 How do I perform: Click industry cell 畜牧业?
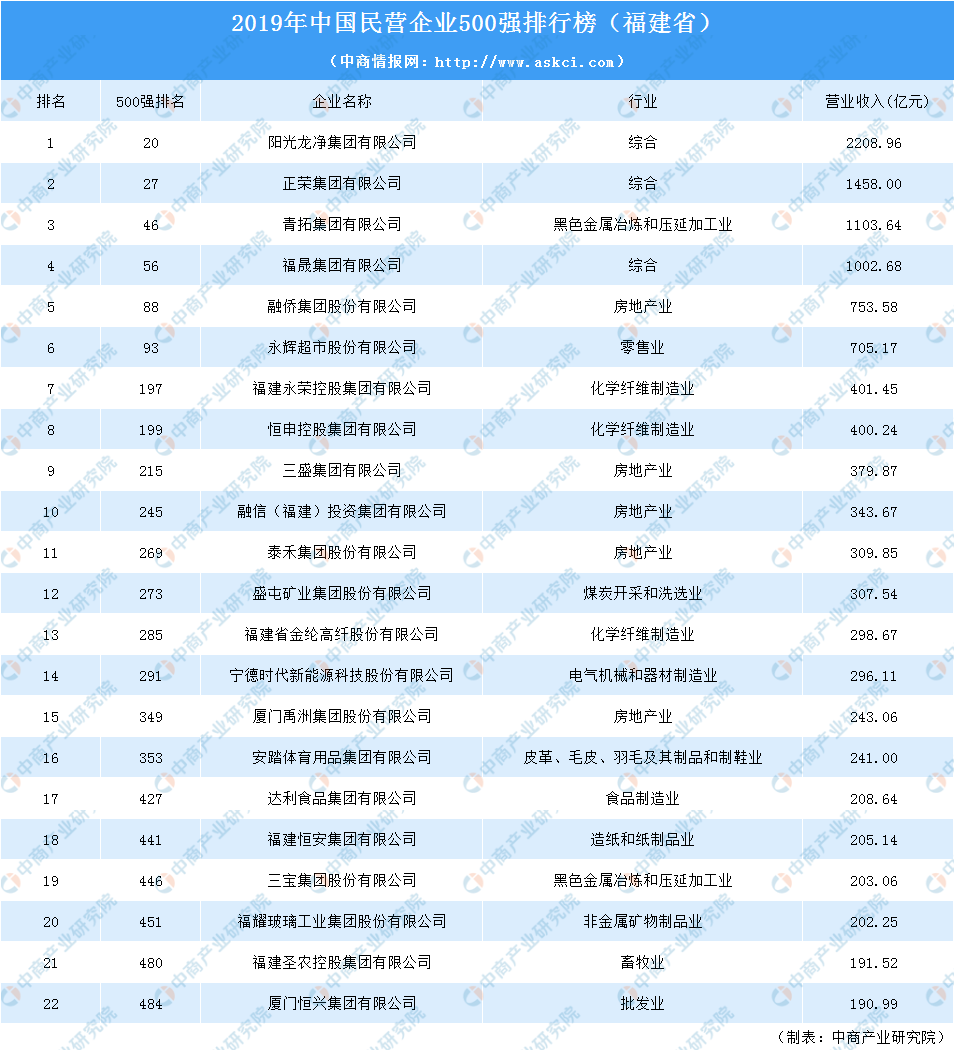tap(643, 963)
